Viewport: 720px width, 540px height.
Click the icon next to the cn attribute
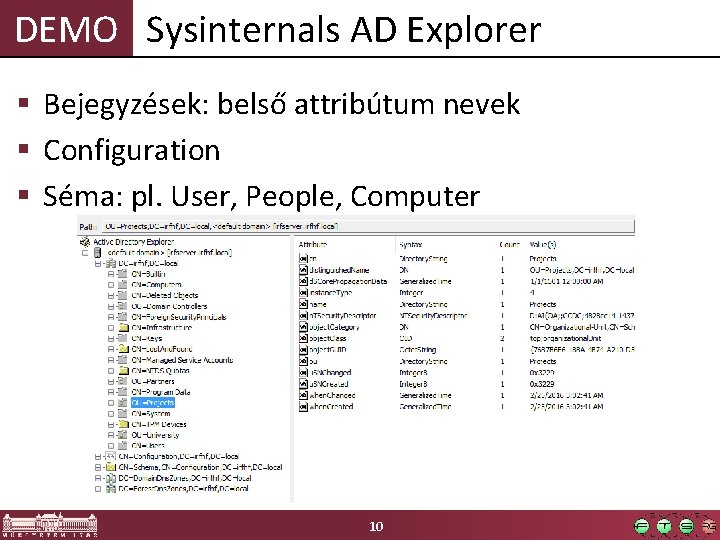pyautogui.click(x=303, y=259)
